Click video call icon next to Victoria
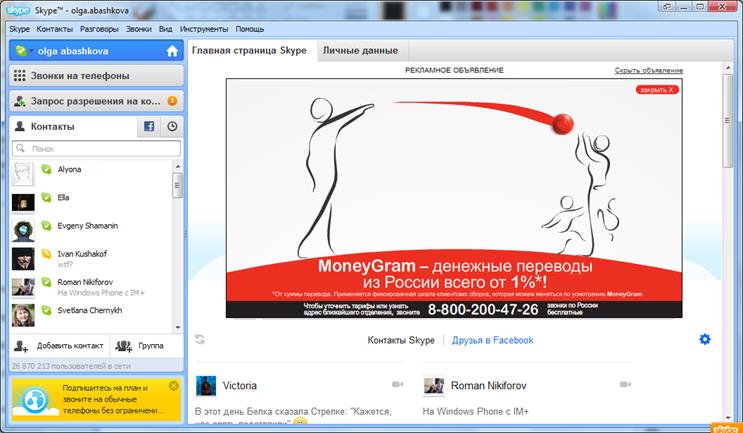 coord(397,385)
